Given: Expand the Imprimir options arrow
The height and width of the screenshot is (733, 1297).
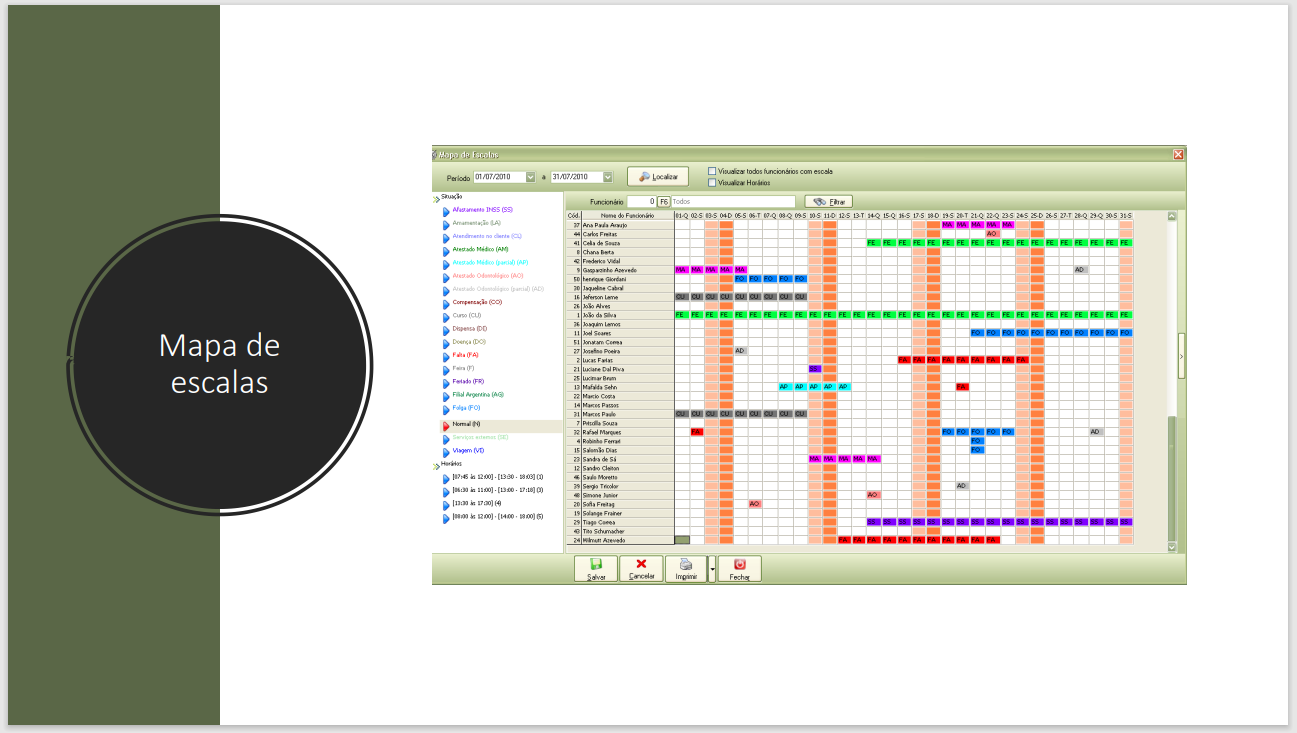Looking at the screenshot, I should click(712, 569).
